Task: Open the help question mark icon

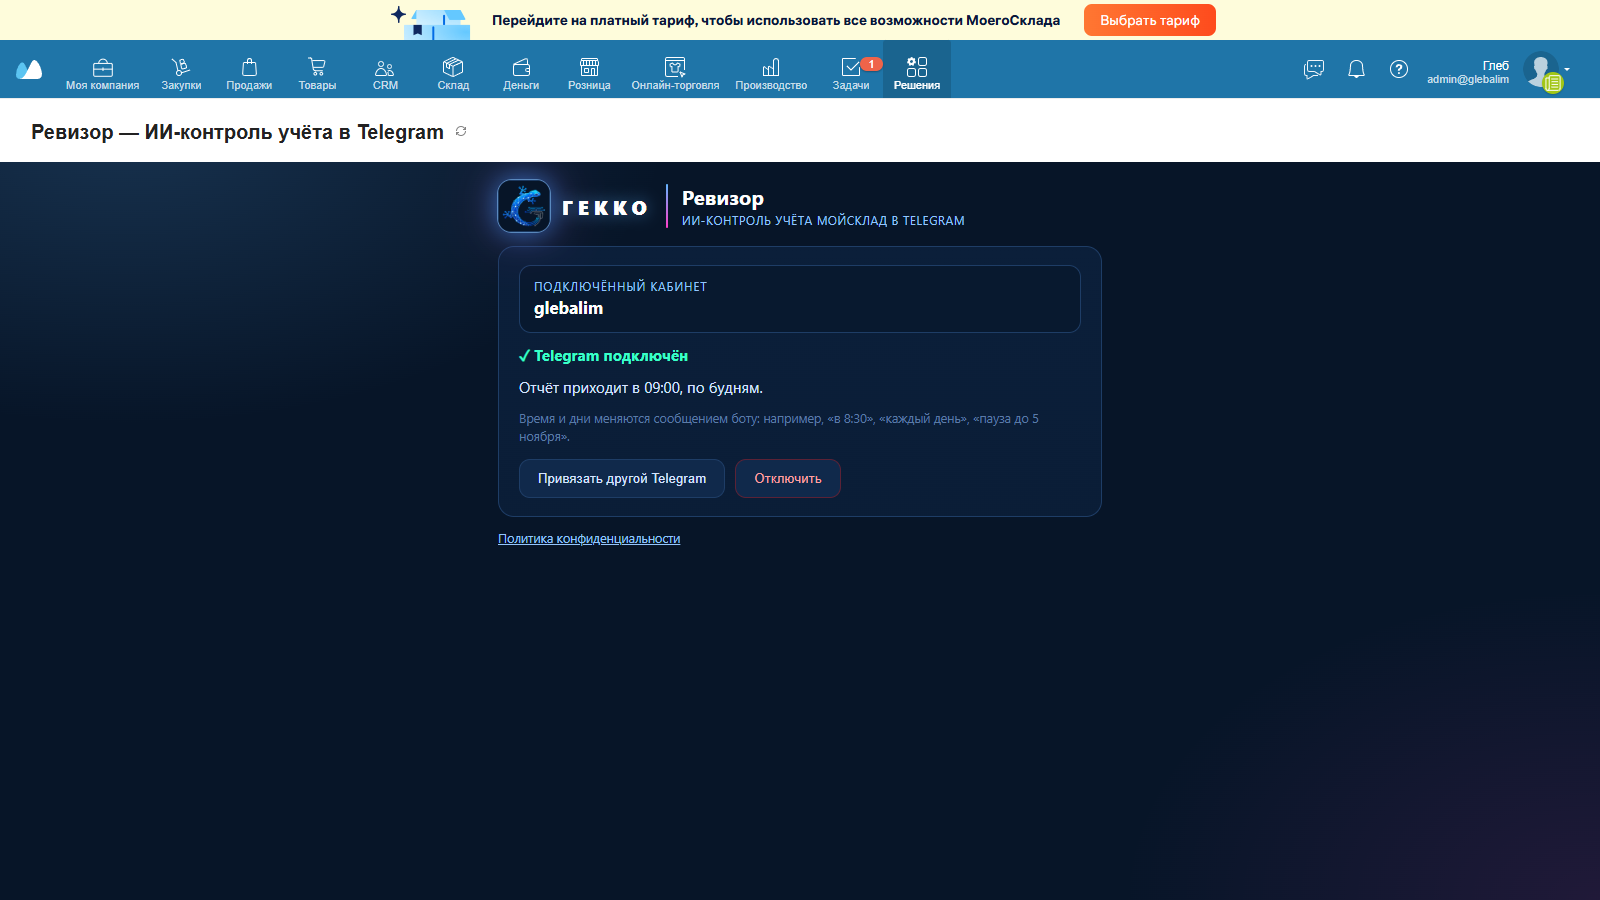Action: click(x=1399, y=69)
